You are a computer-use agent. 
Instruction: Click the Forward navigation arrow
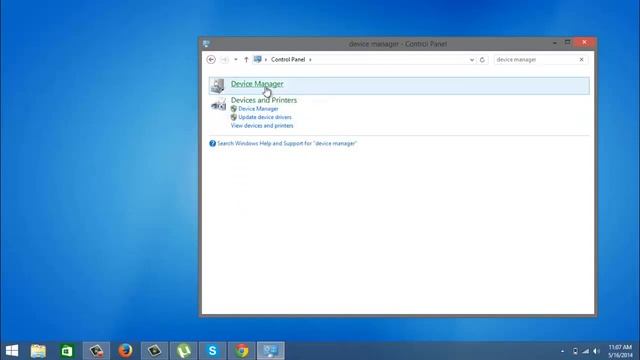tap(224, 60)
